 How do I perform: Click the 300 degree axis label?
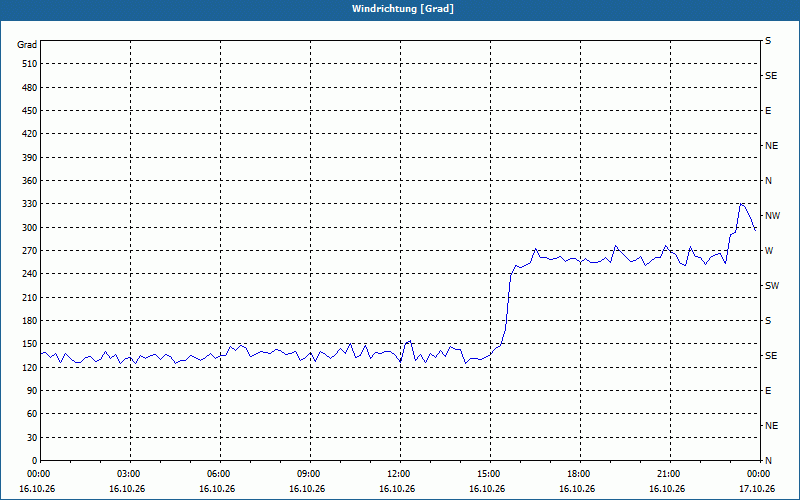coord(30,228)
